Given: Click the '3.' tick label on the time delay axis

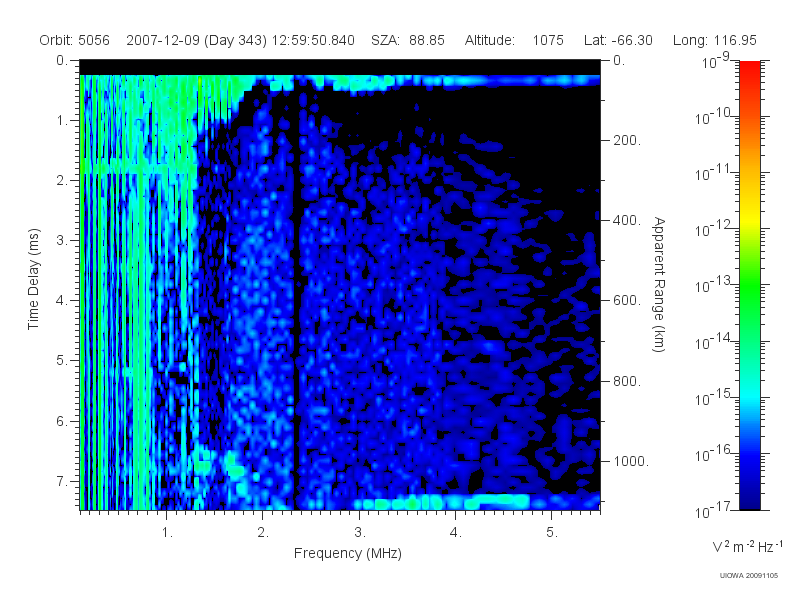Looking at the screenshot, I should [62, 240].
